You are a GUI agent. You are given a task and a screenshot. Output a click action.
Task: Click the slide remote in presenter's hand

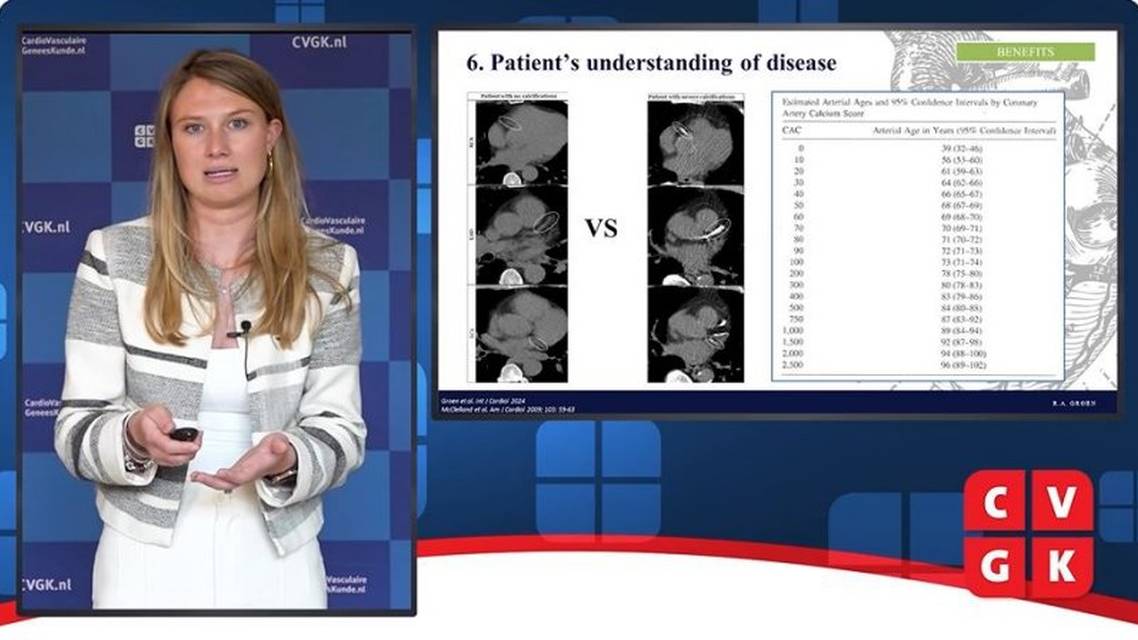point(184,434)
